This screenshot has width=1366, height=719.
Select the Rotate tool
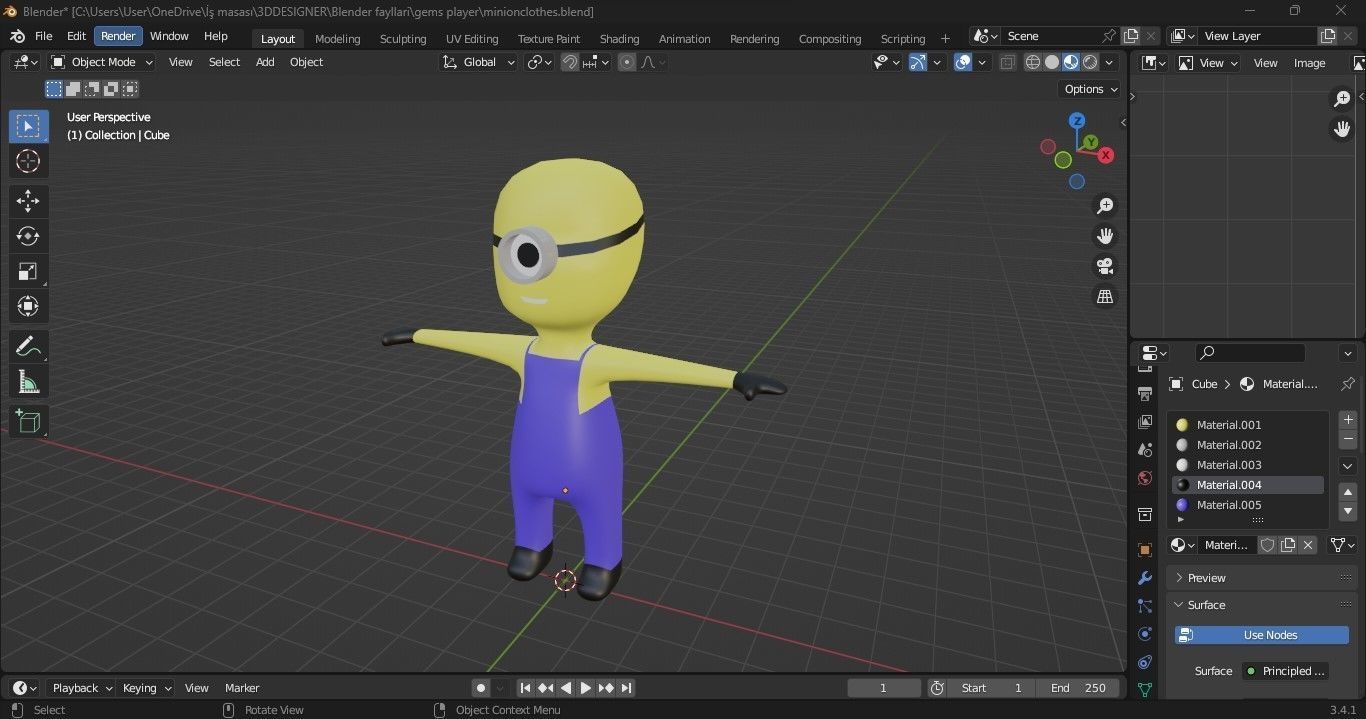[28, 236]
